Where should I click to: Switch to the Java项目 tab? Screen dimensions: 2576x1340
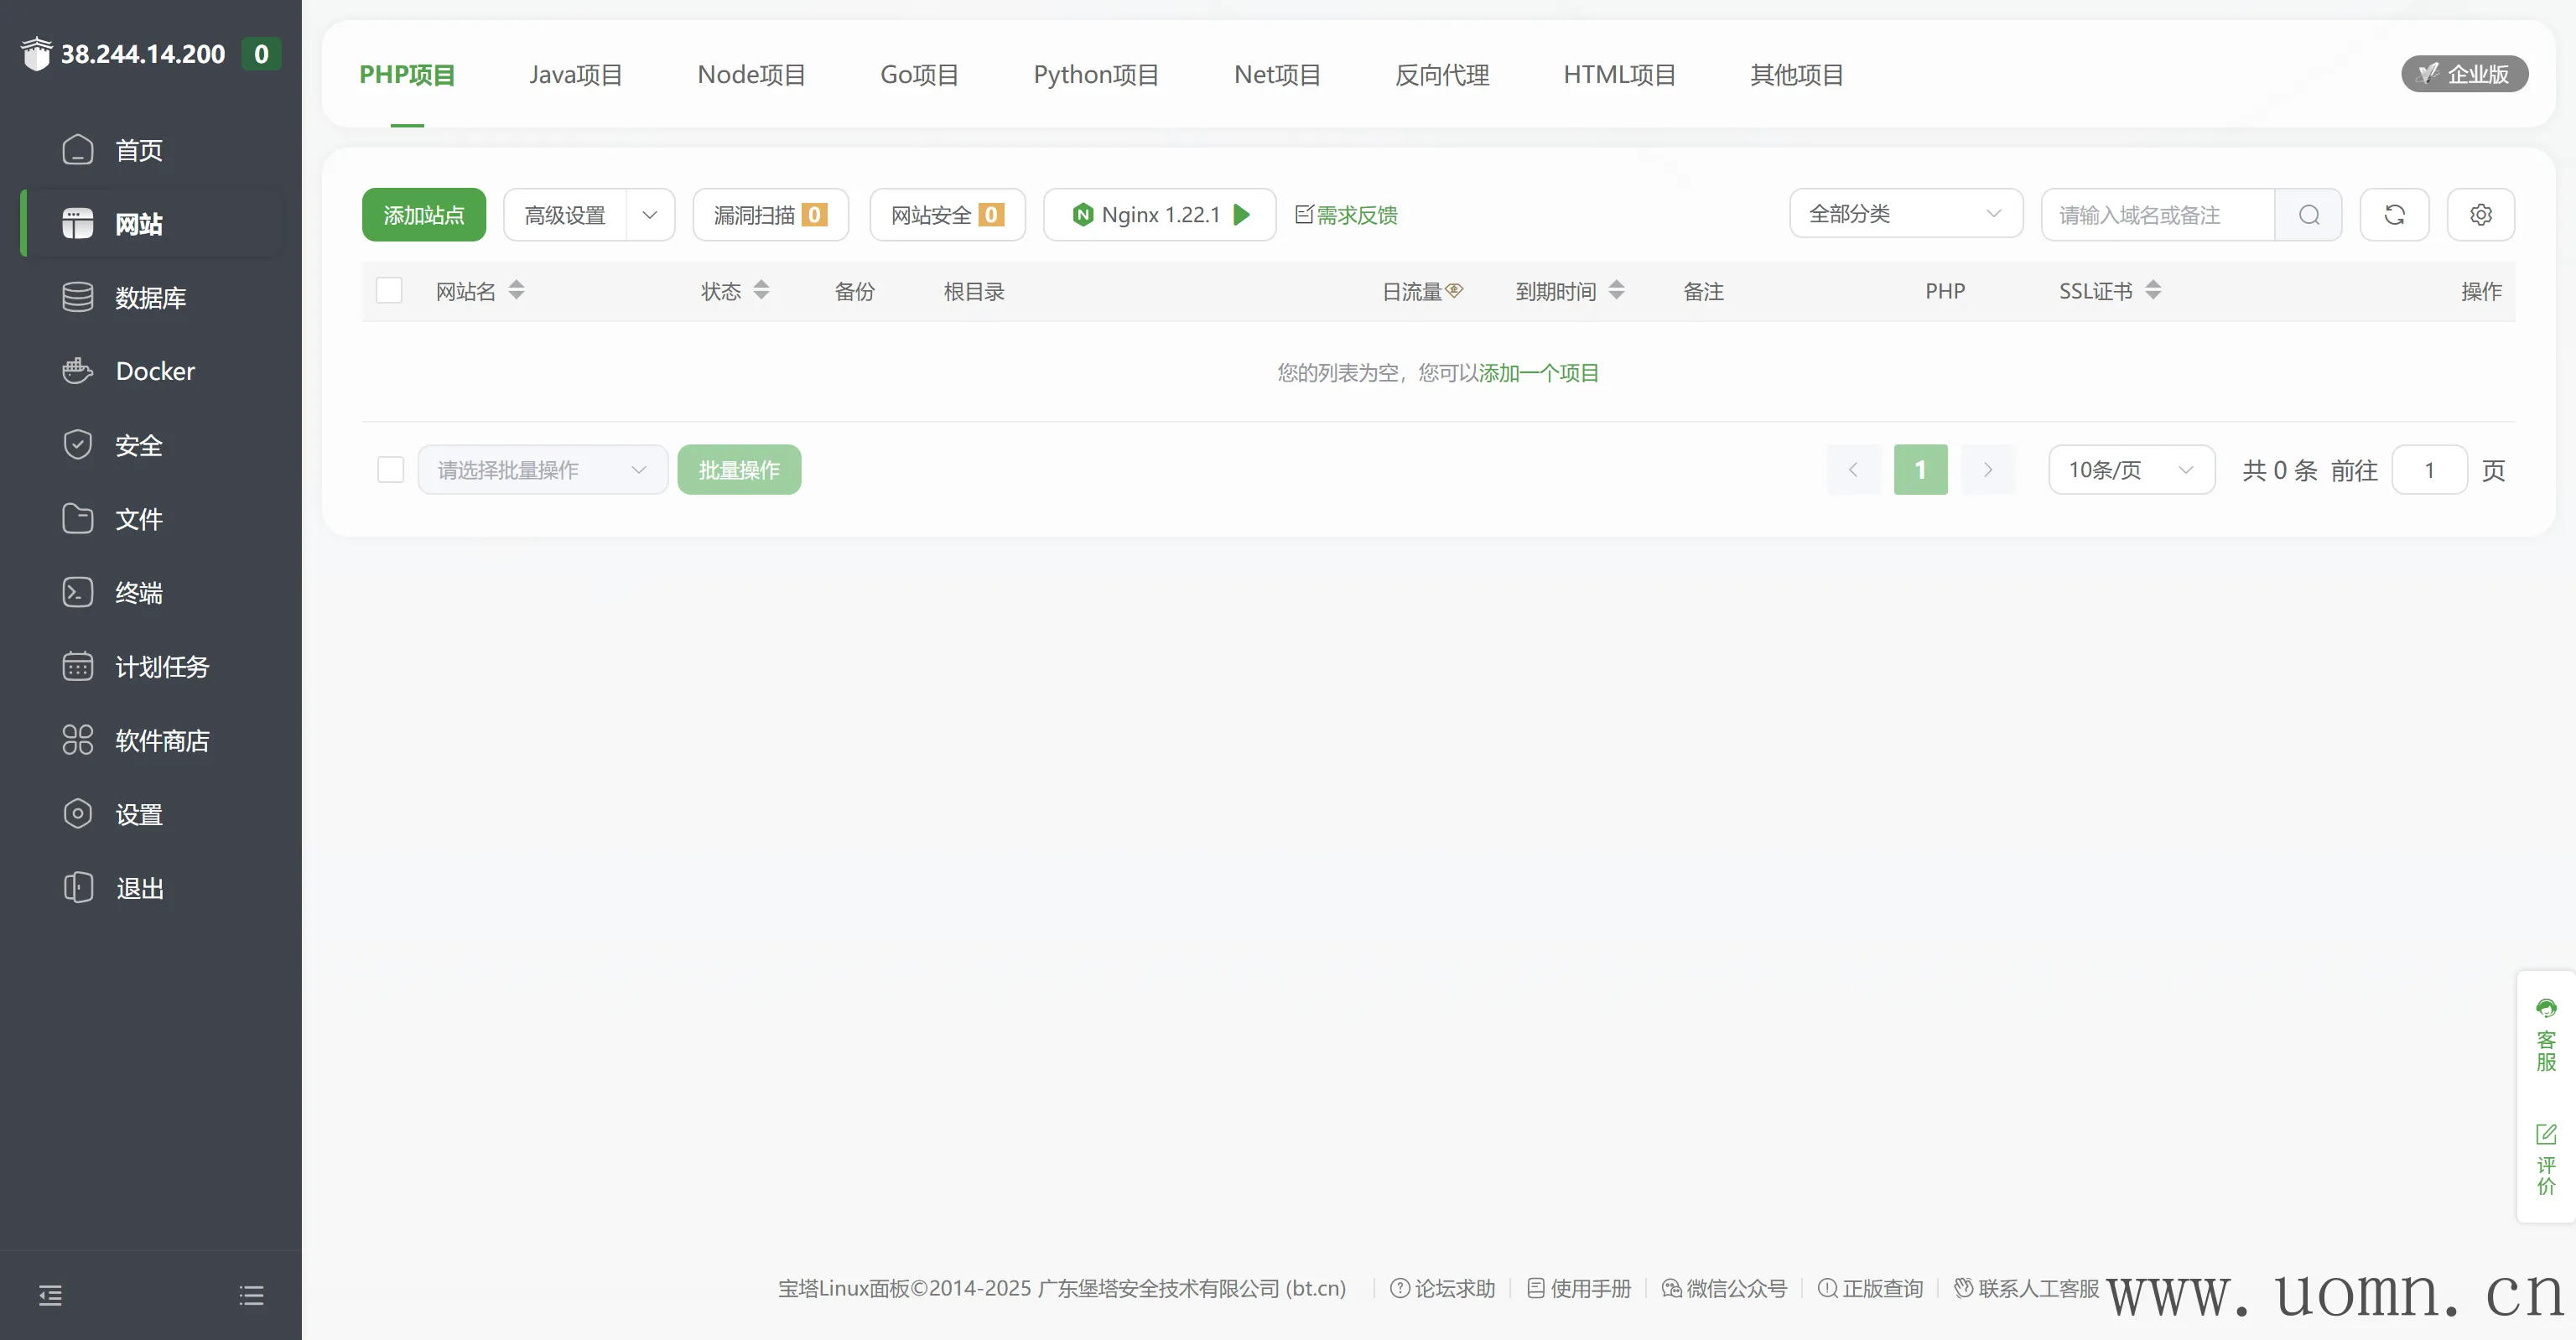click(x=576, y=75)
